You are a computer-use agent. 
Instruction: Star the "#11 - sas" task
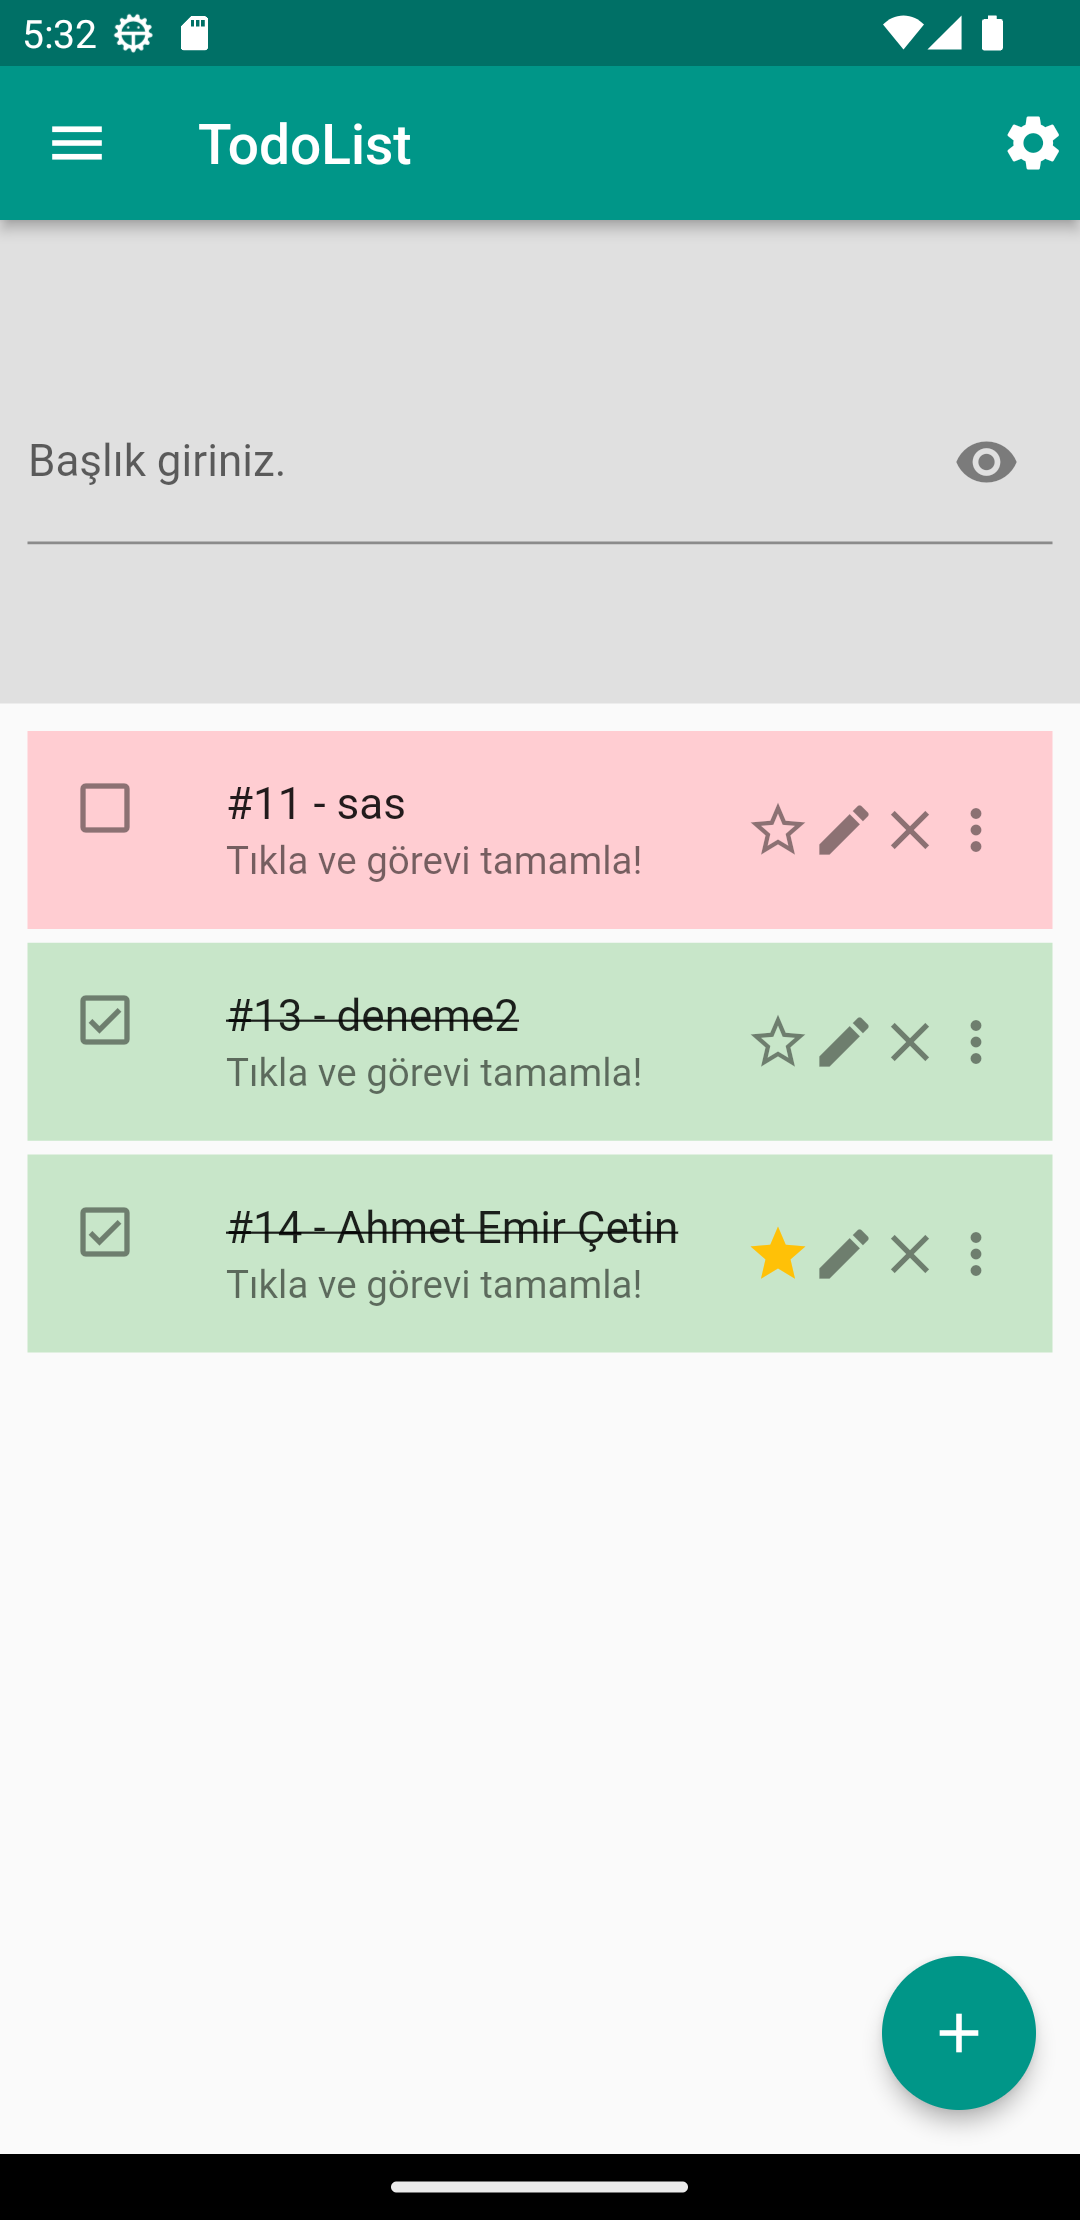(778, 830)
